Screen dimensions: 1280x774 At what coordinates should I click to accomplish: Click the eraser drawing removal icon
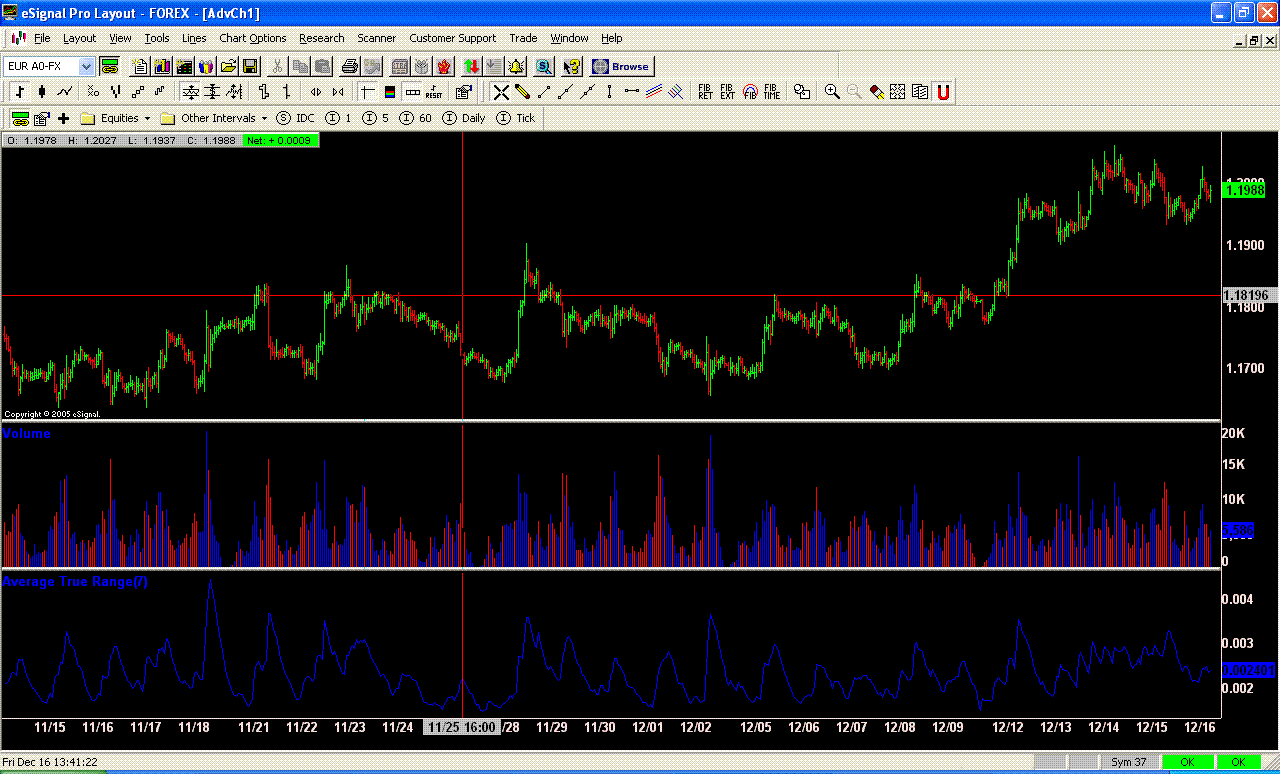pyautogui.click(x=876, y=91)
